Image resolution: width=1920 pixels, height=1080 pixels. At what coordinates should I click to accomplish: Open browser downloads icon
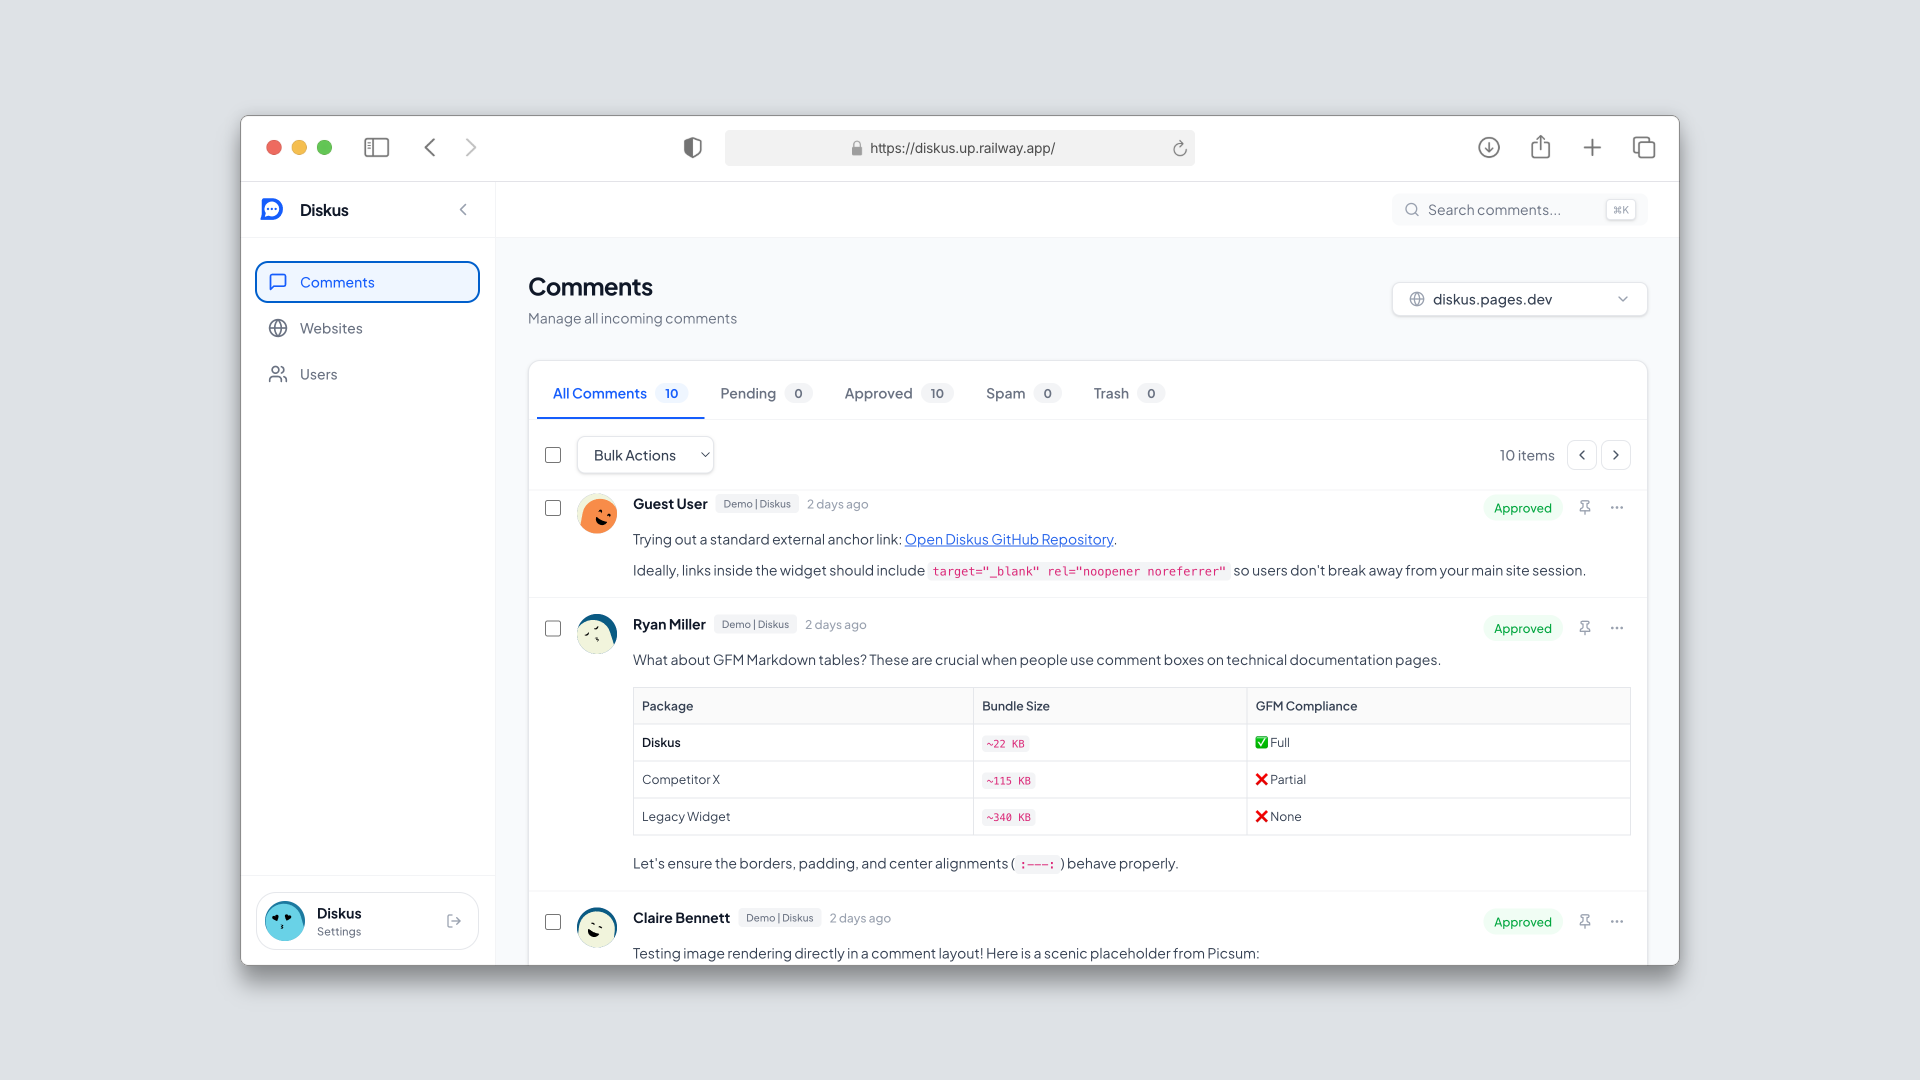(x=1489, y=148)
